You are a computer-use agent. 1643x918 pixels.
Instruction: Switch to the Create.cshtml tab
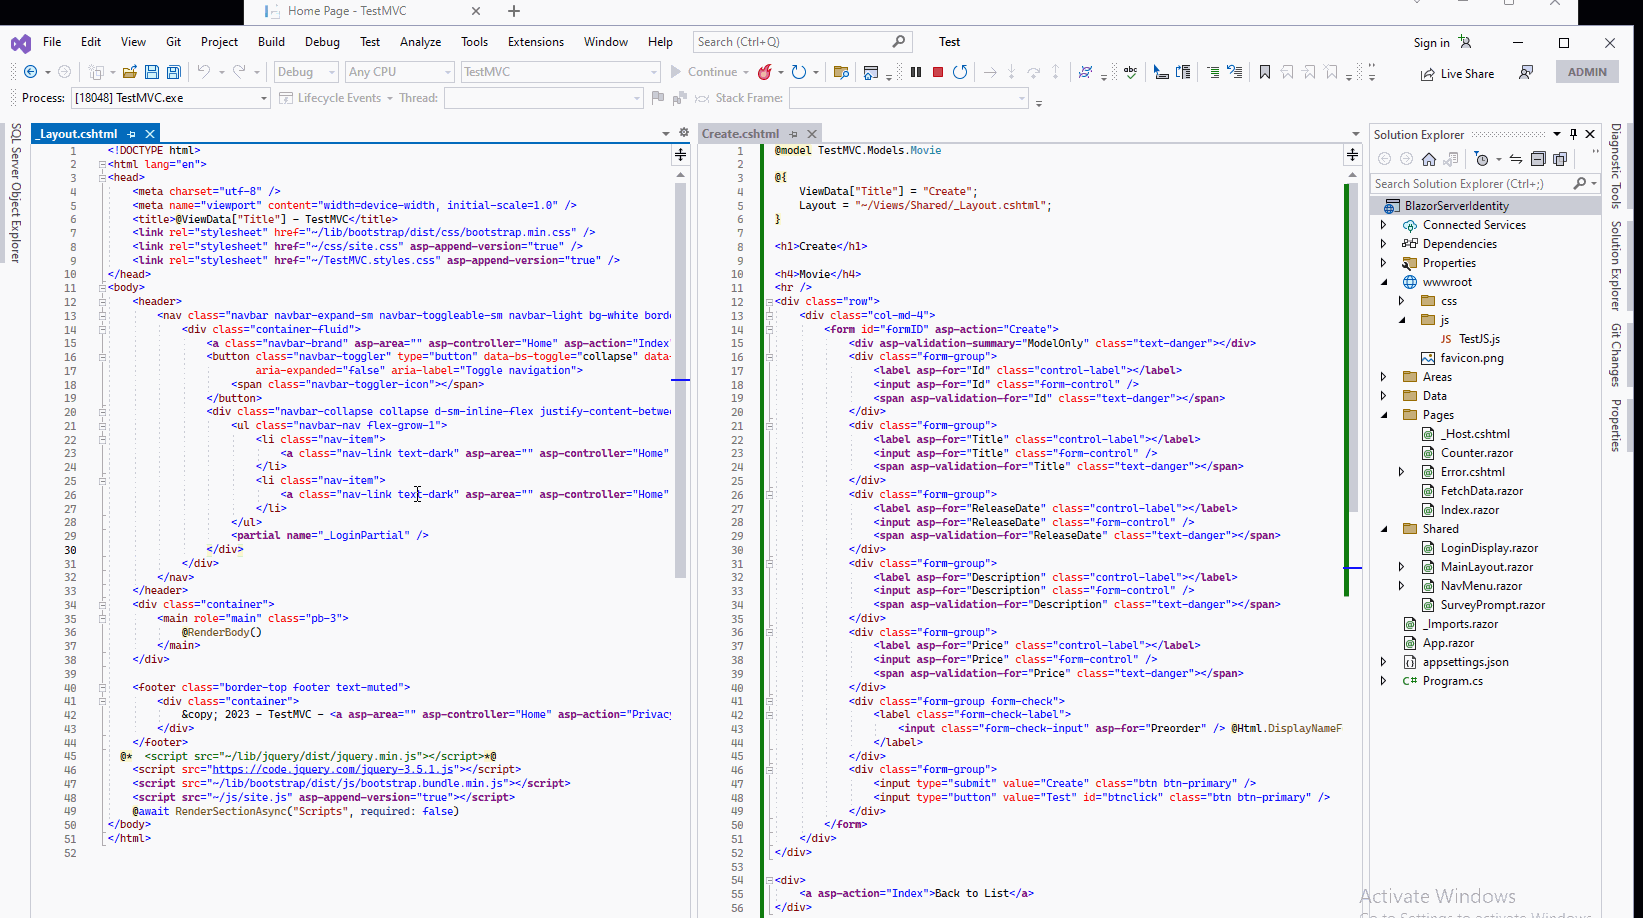740,134
